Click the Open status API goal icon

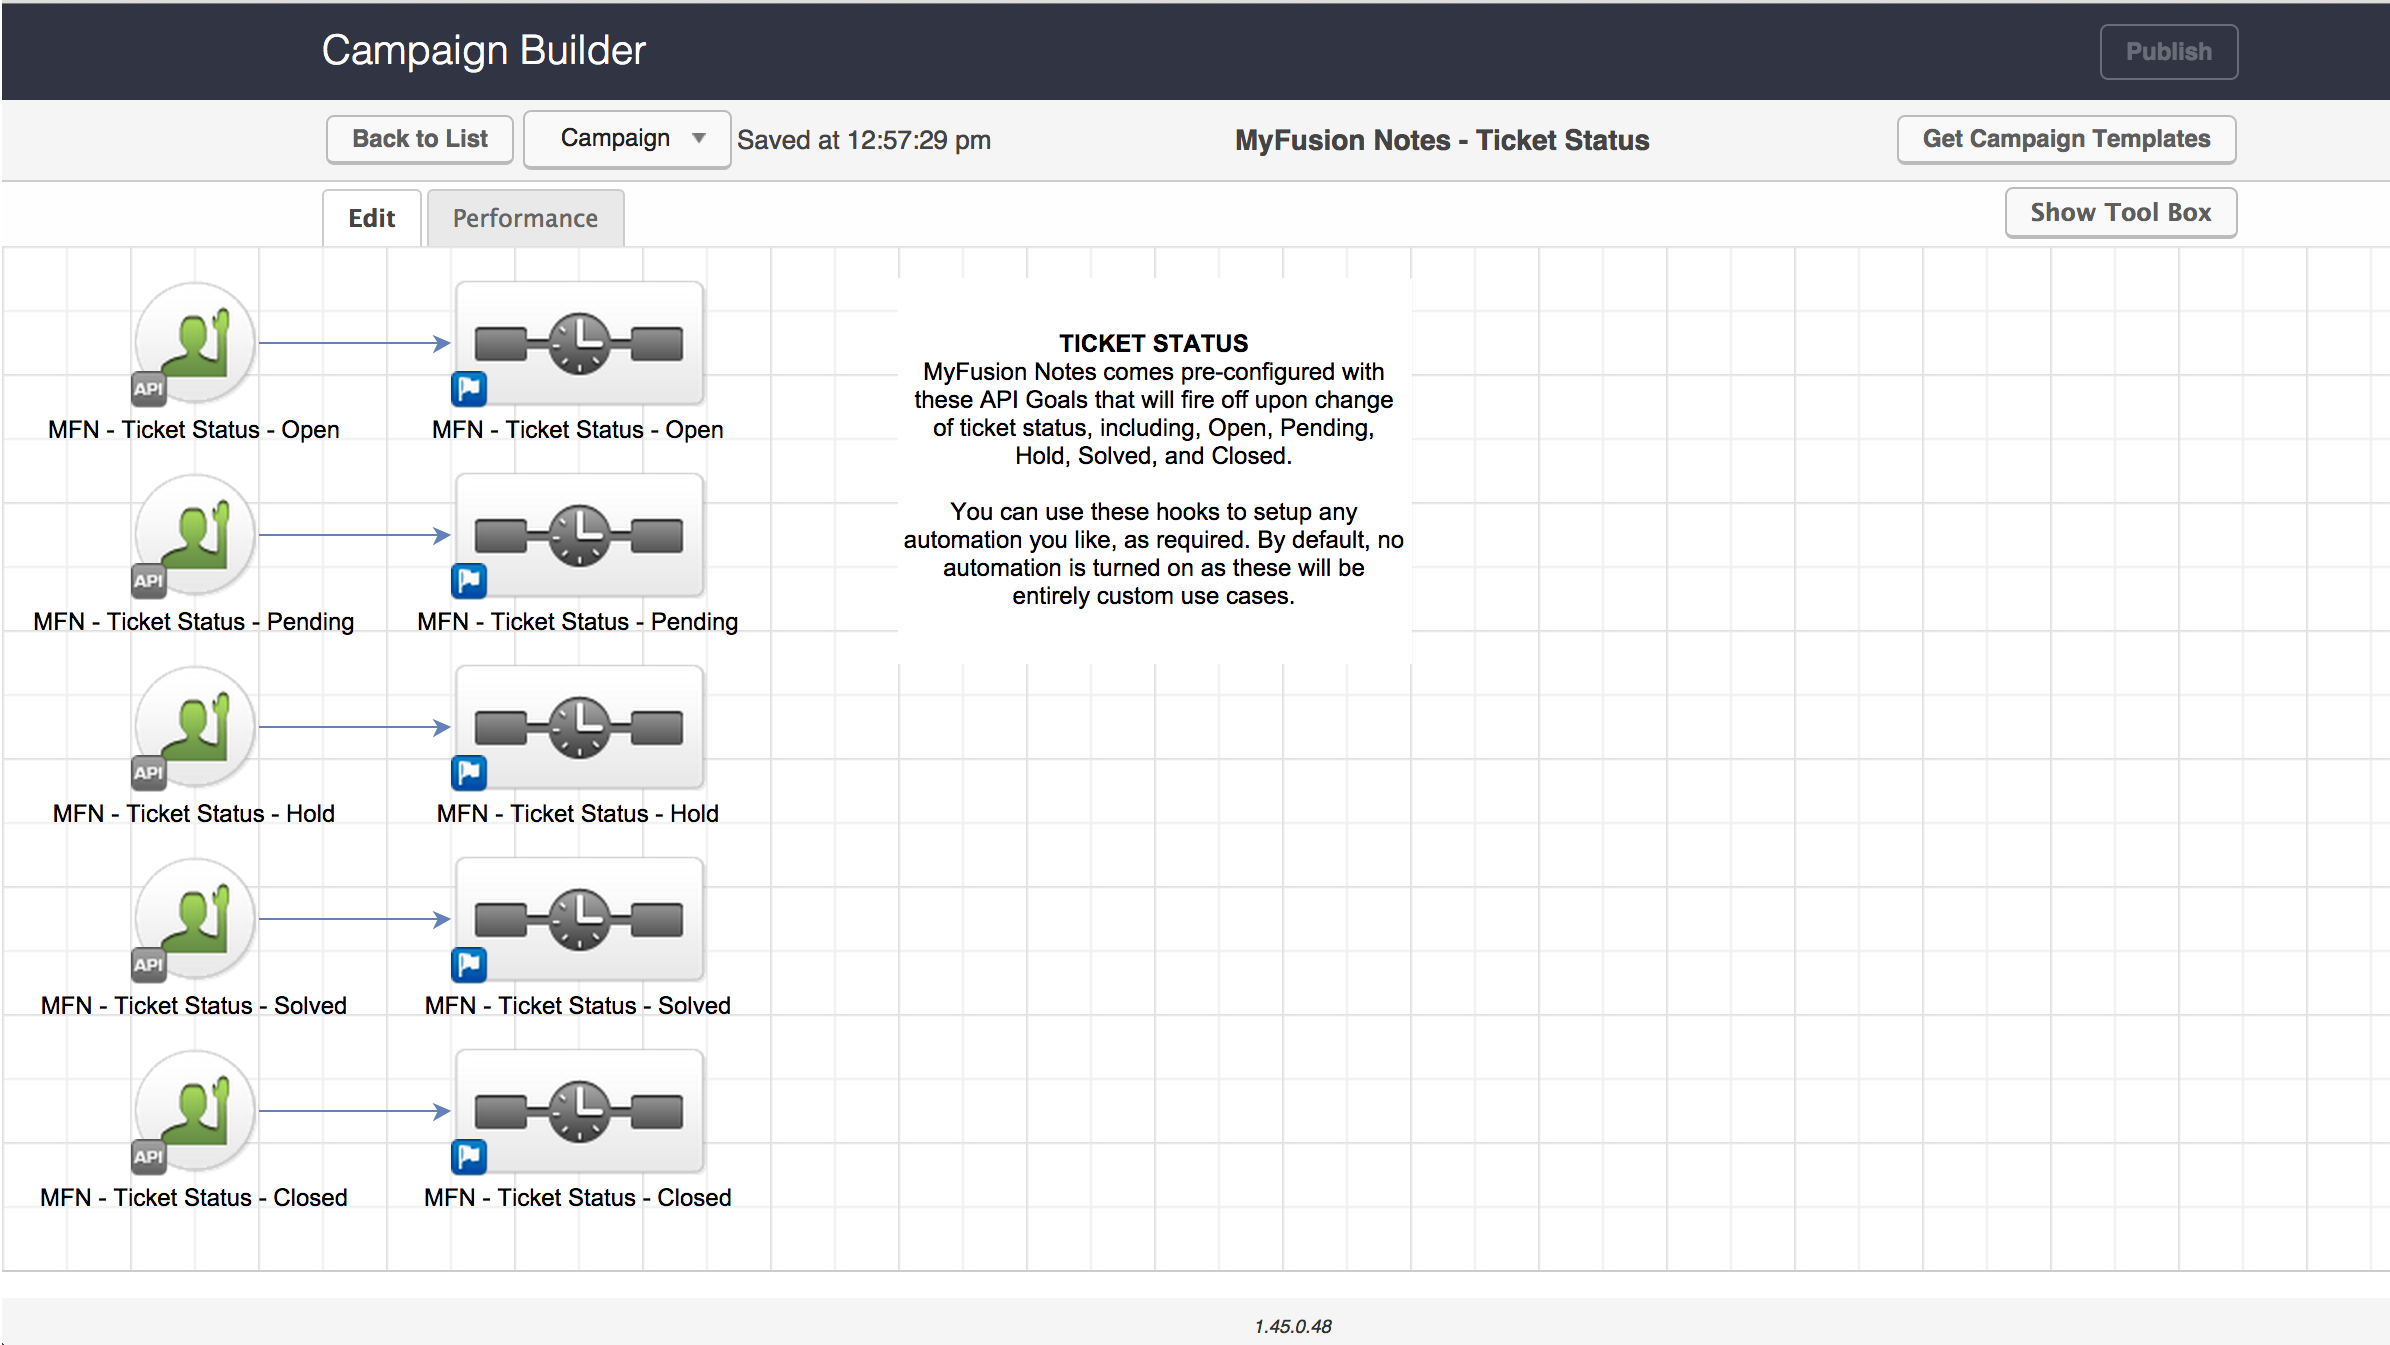pyautogui.click(x=195, y=343)
